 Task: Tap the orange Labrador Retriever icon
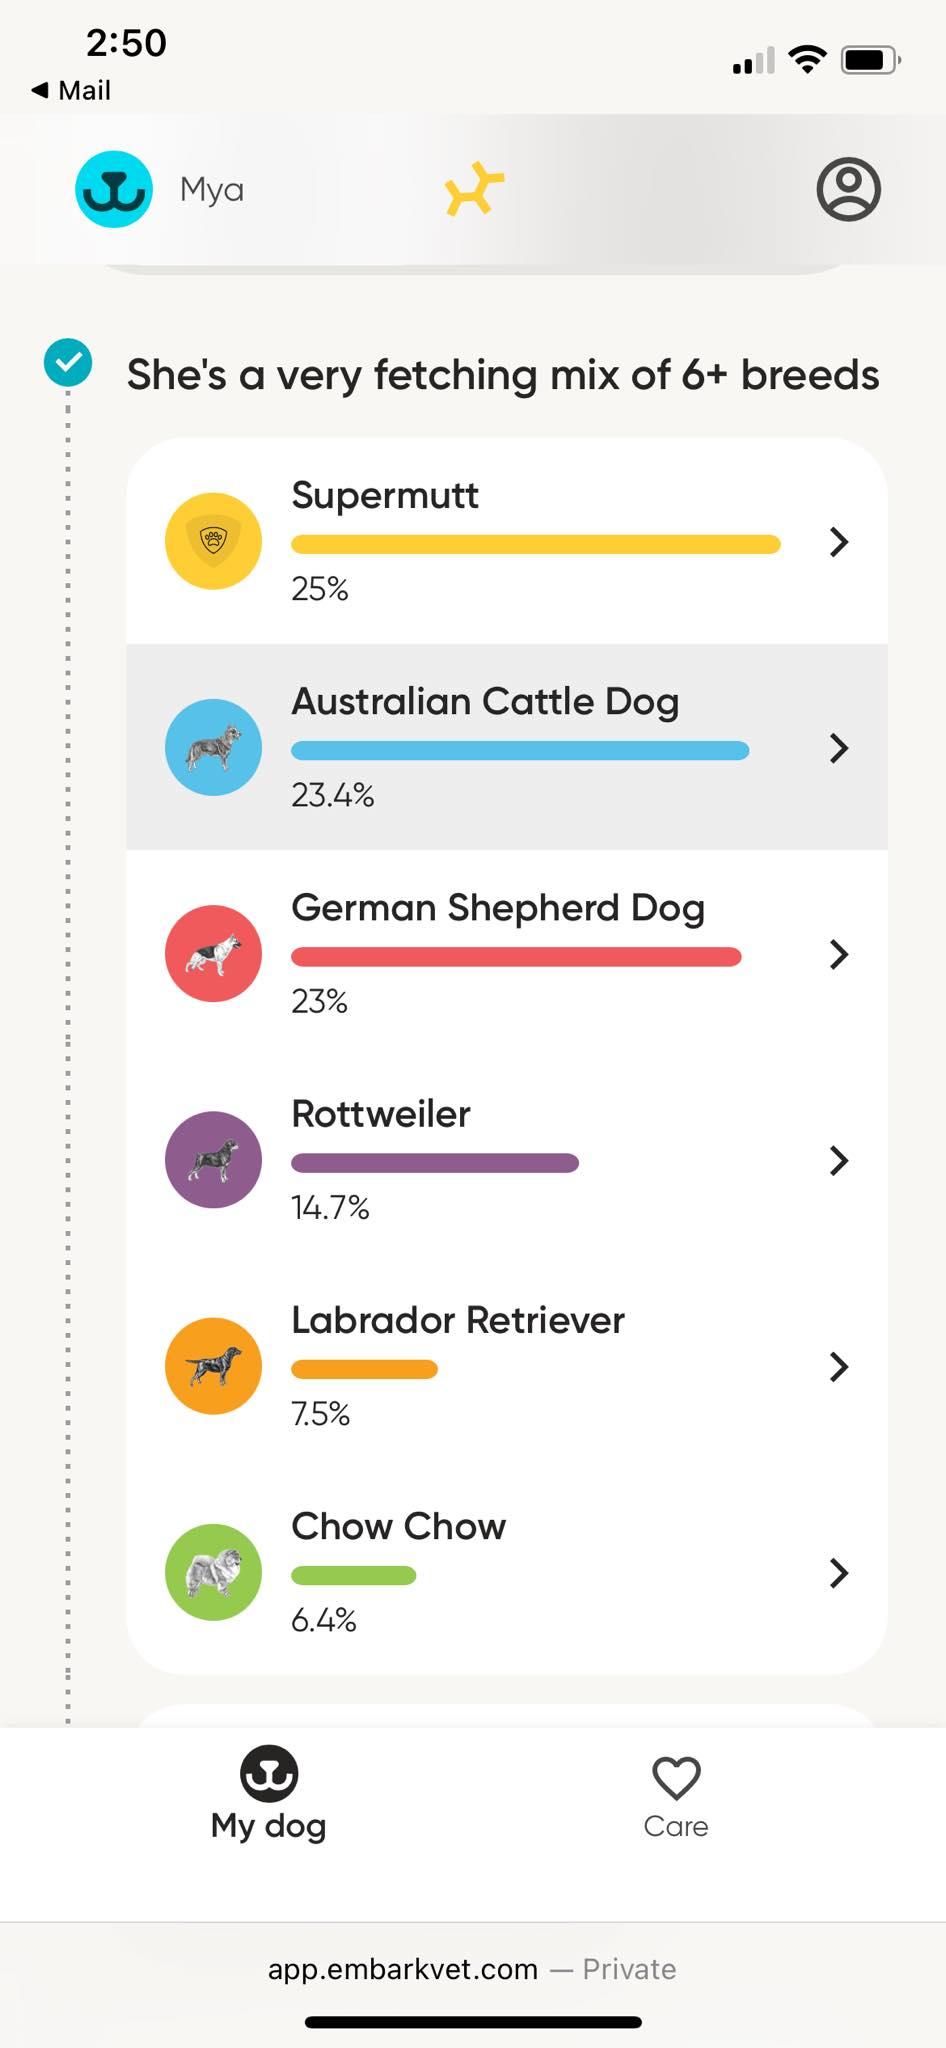[x=213, y=1366]
